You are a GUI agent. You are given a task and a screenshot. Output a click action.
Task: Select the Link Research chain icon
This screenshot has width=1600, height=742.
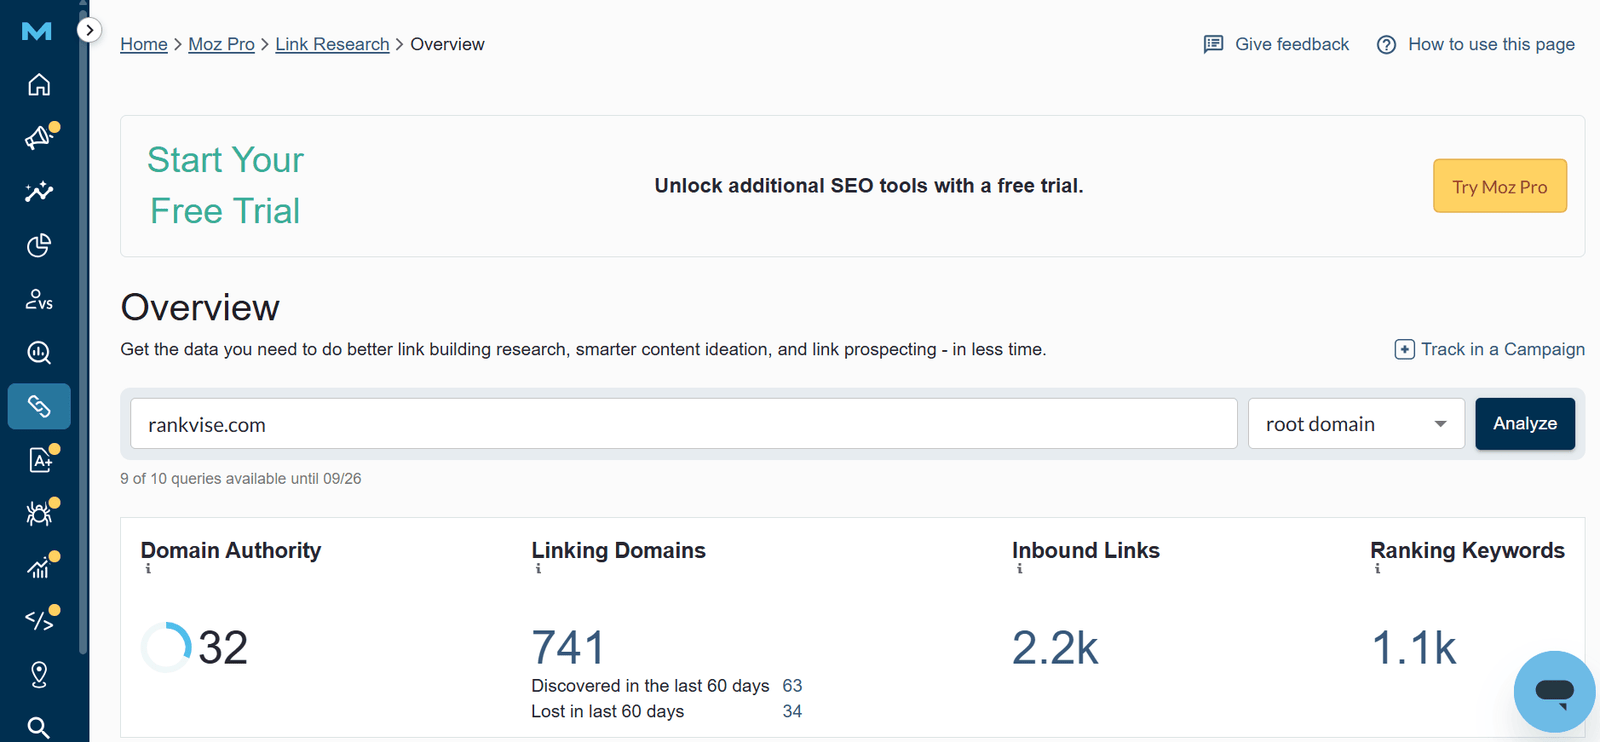click(39, 406)
